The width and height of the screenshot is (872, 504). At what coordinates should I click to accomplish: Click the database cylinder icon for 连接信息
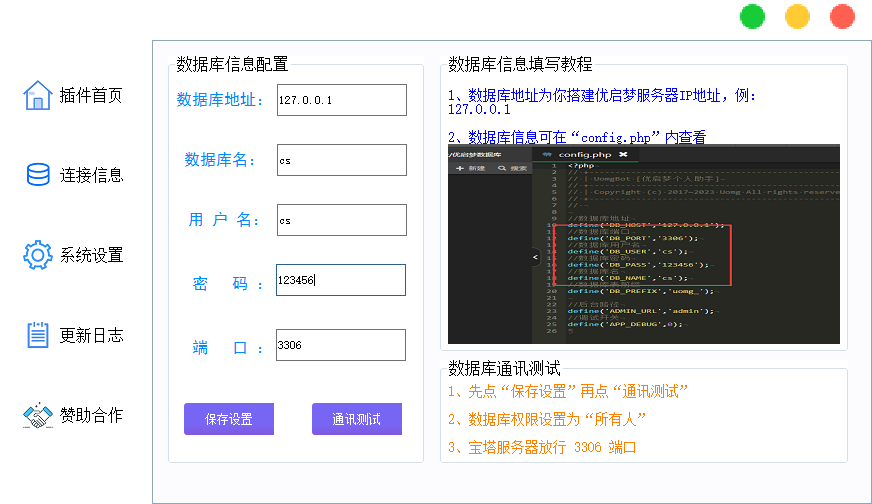(x=37, y=175)
